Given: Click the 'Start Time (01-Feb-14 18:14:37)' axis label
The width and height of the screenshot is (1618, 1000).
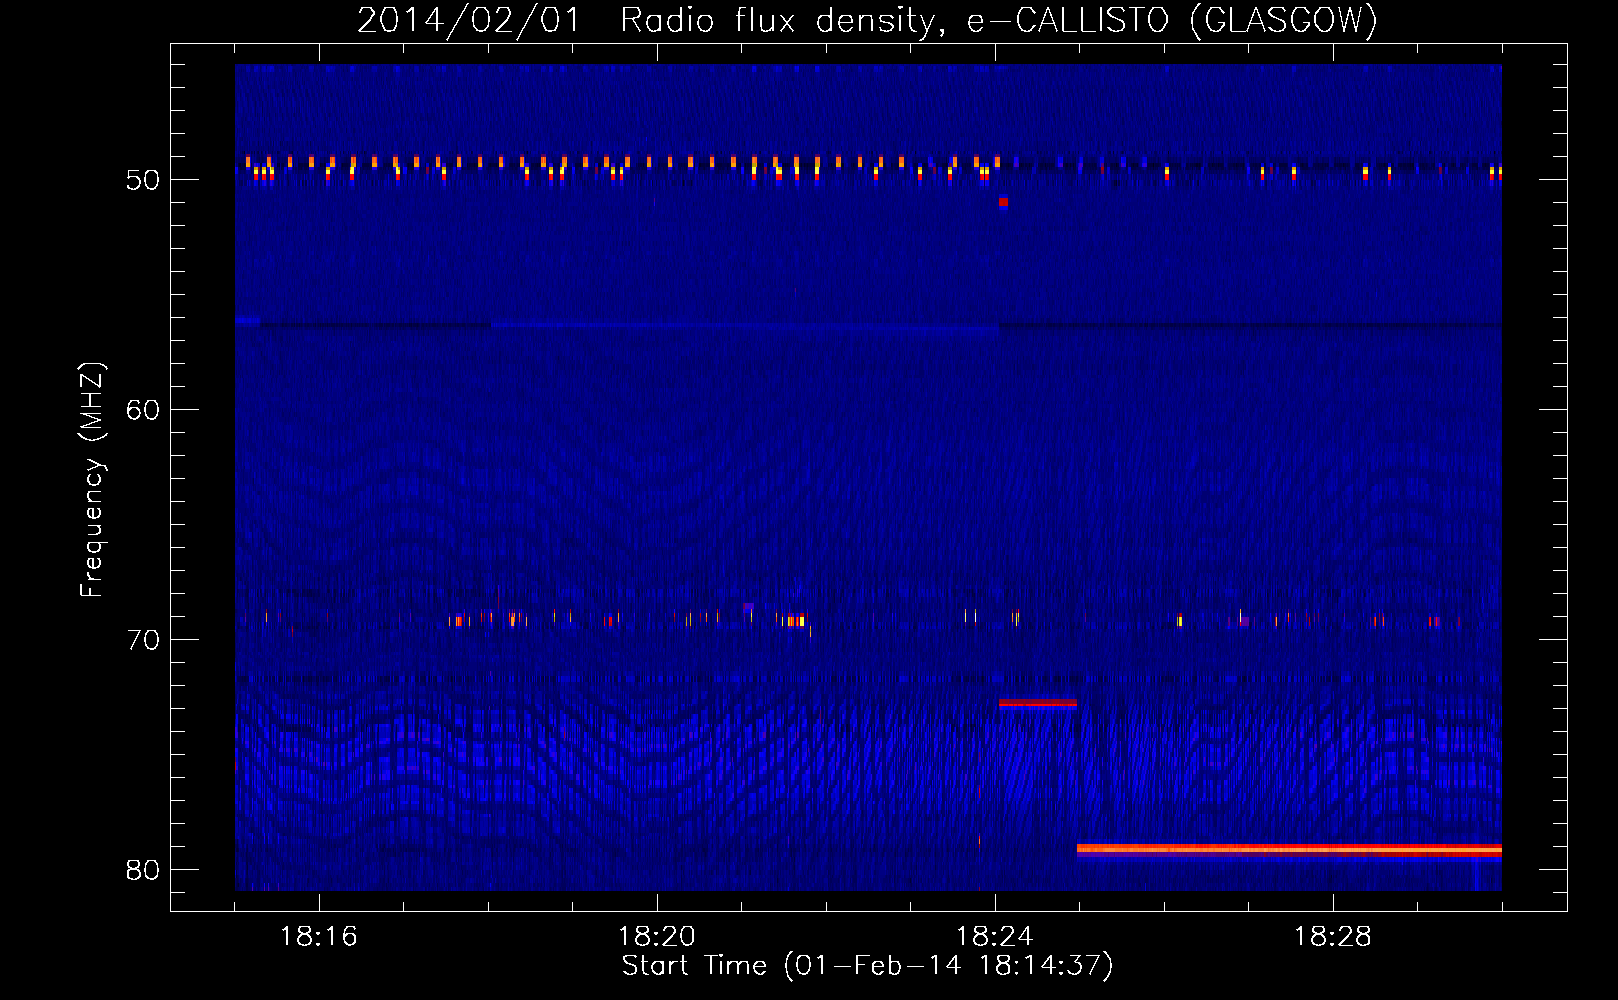Looking at the screenshot, I should [867, 966].
